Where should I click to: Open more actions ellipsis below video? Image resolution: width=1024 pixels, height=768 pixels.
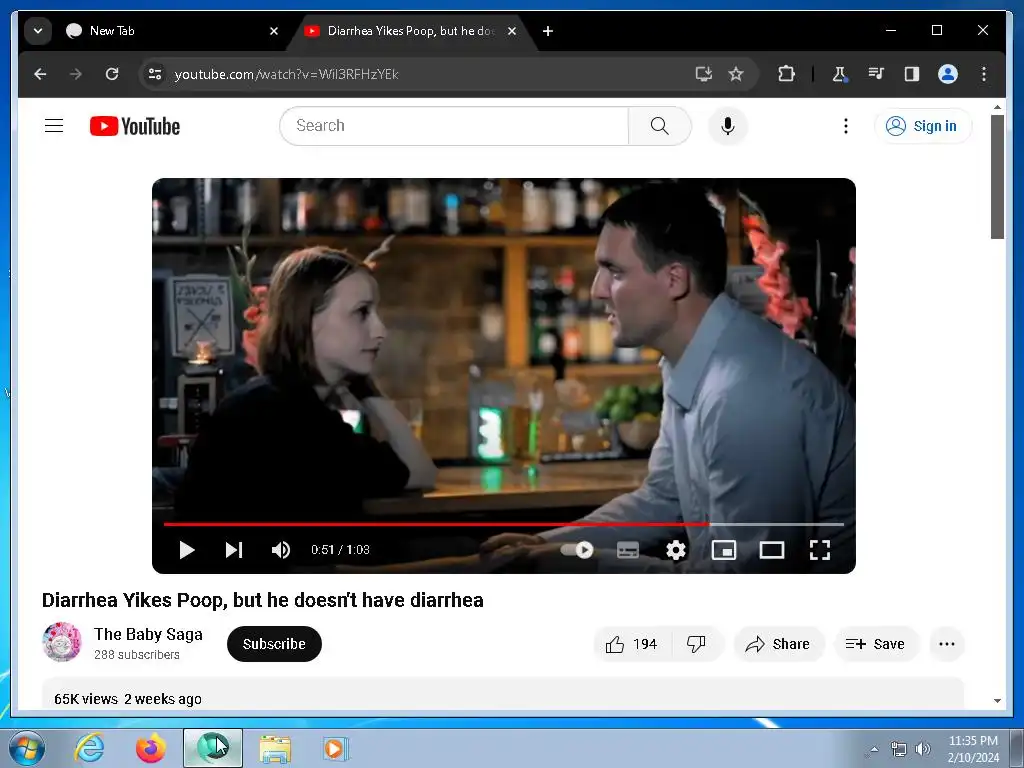pyautogui.click(x=946, y=644)
